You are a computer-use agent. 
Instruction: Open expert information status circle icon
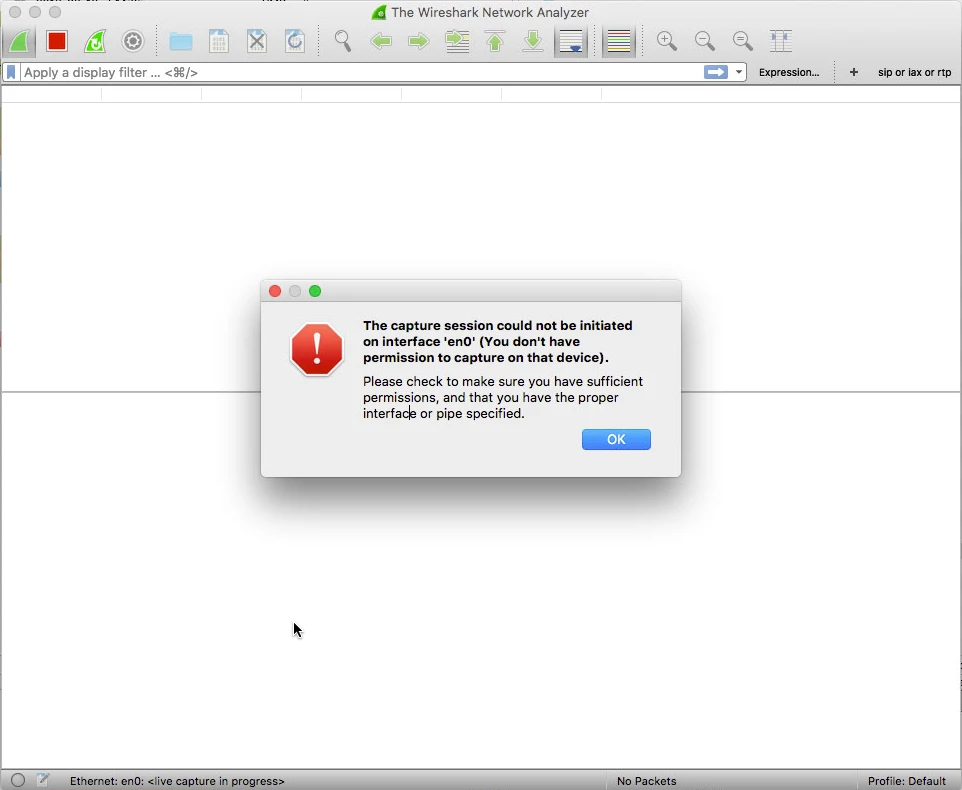pyautogui.click(x=18, y=780)
